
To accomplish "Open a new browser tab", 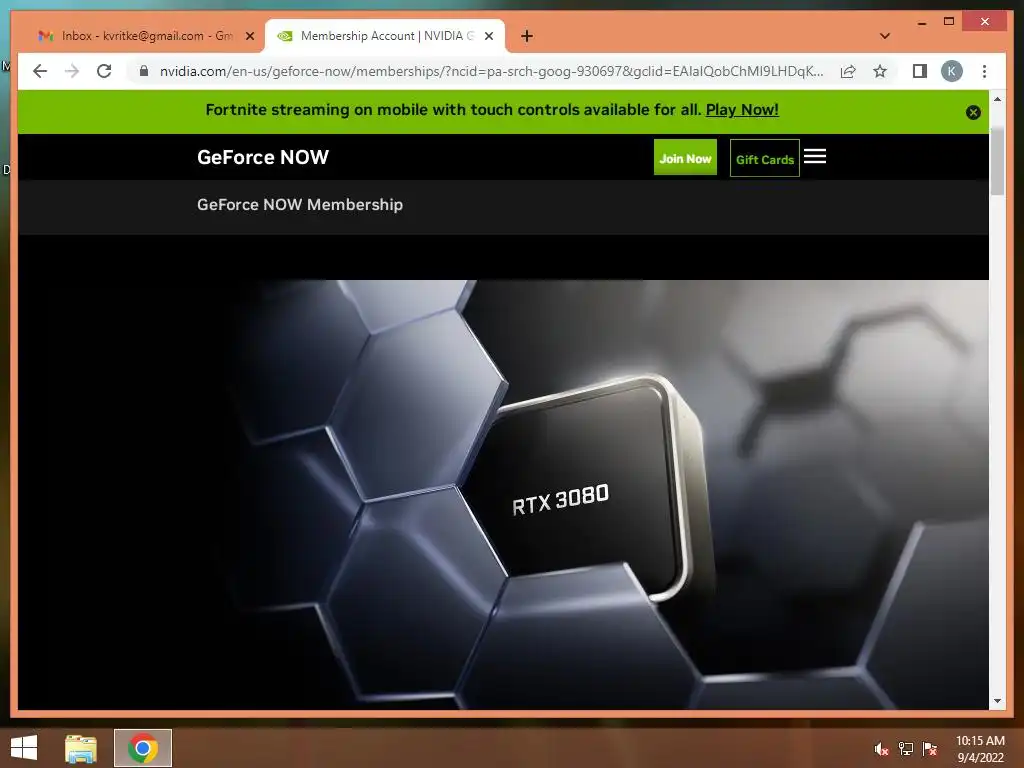I will tap(526, 36).
